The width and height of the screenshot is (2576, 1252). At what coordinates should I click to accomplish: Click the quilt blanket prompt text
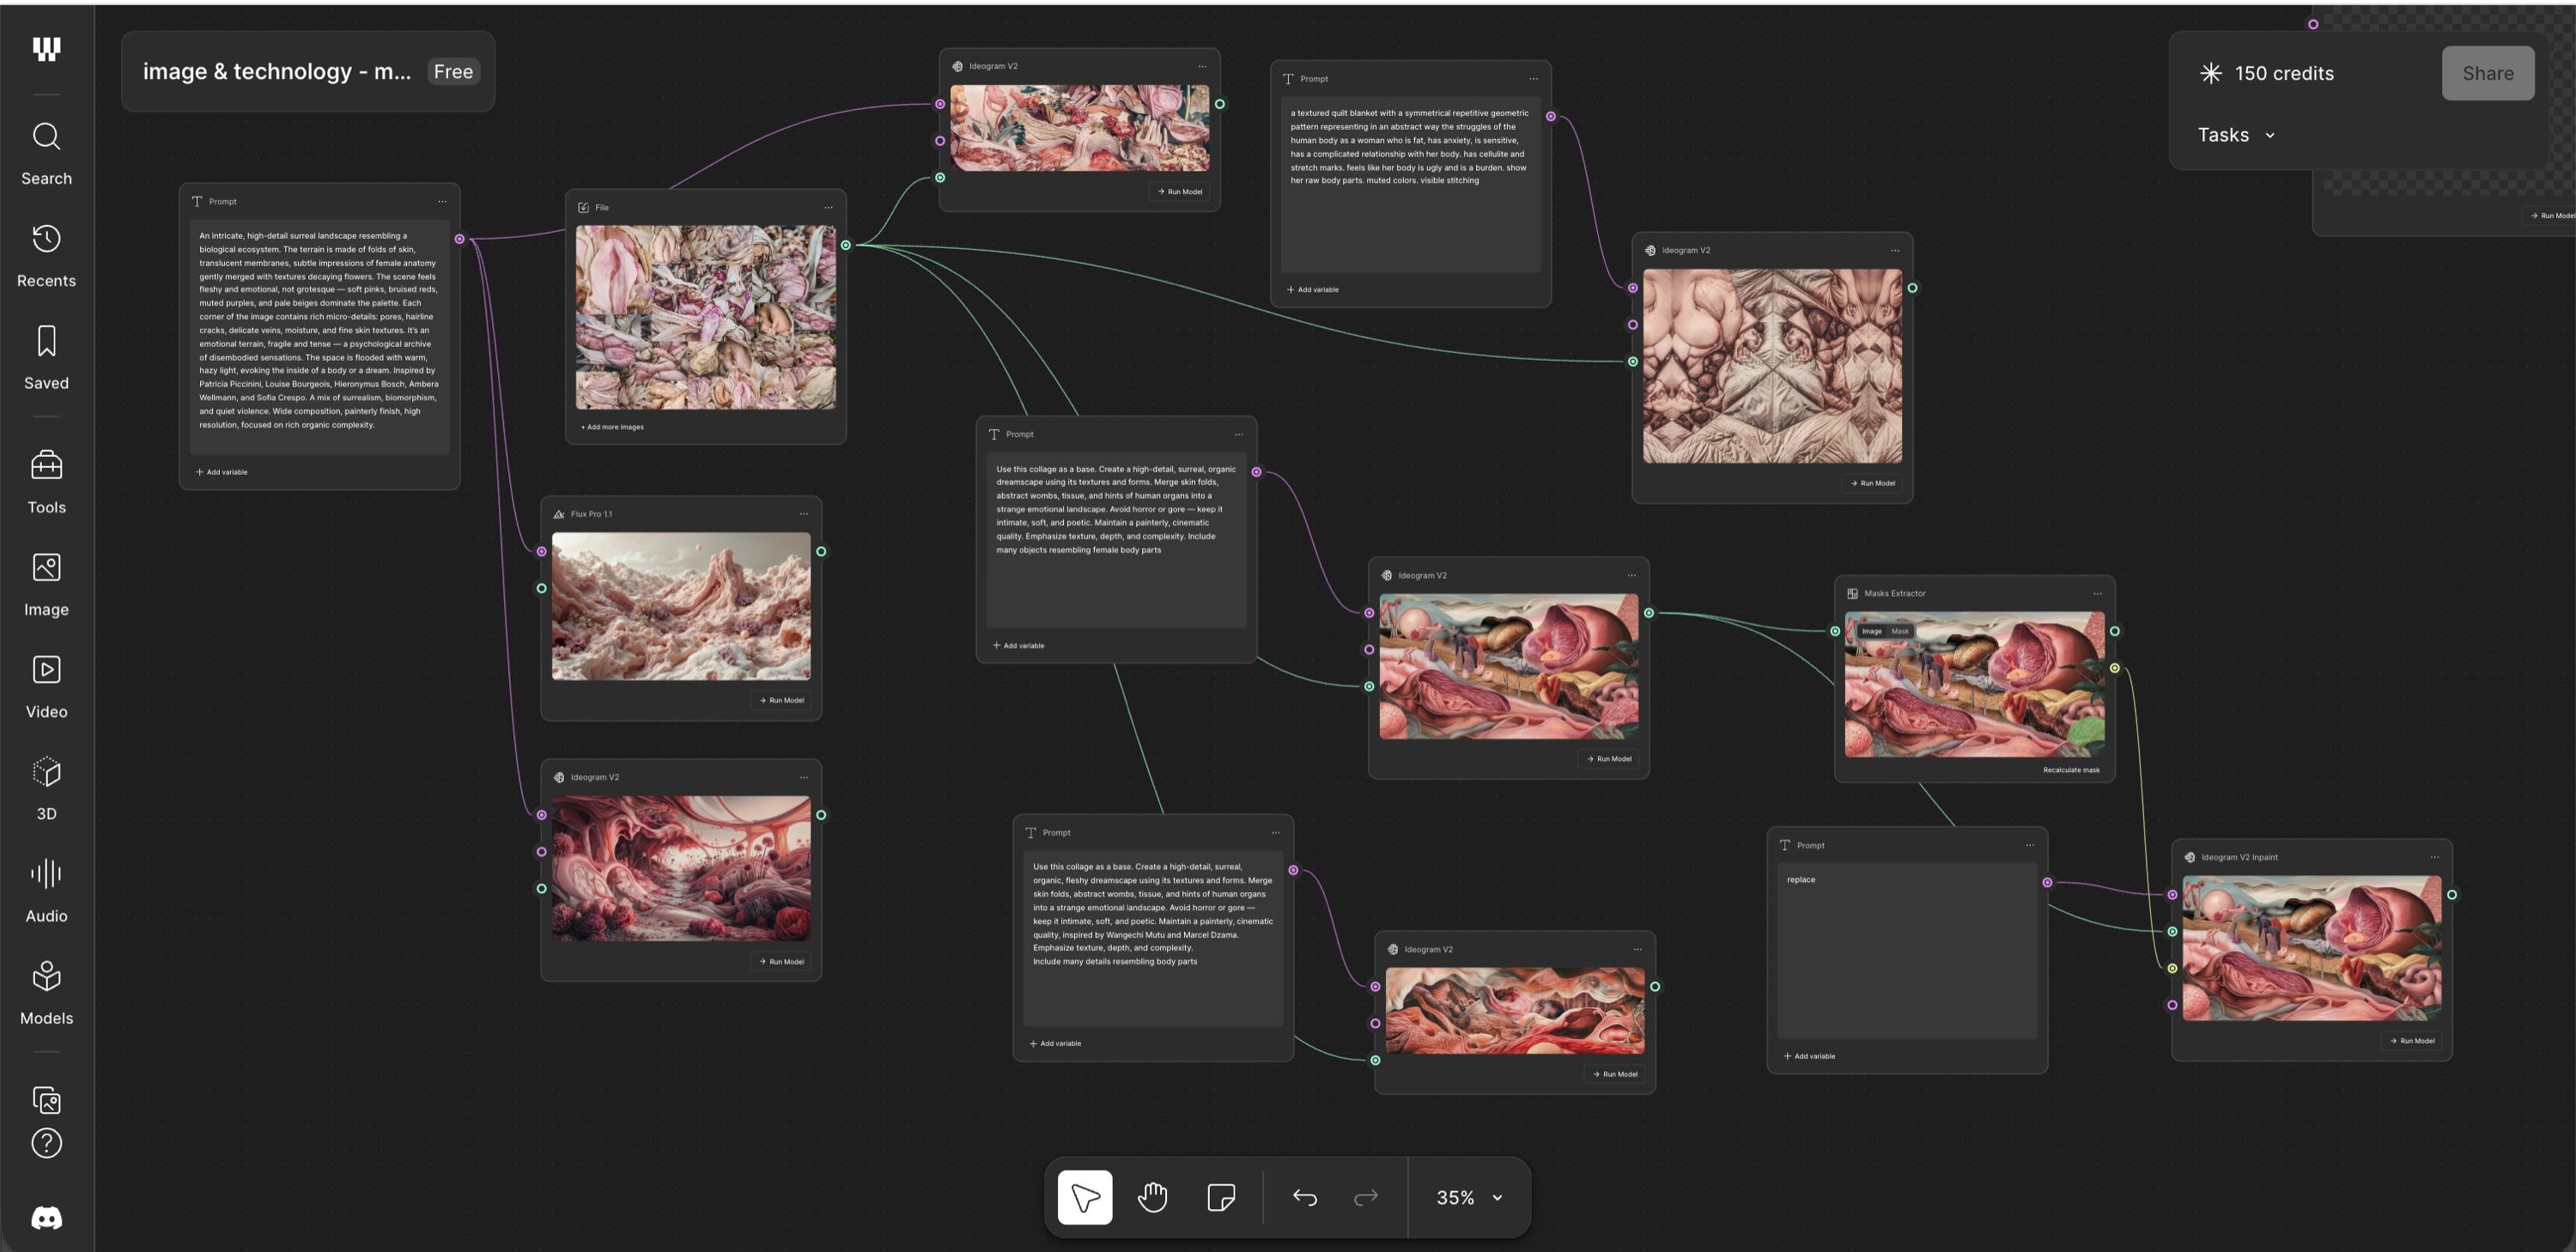tap(1410, 146)
